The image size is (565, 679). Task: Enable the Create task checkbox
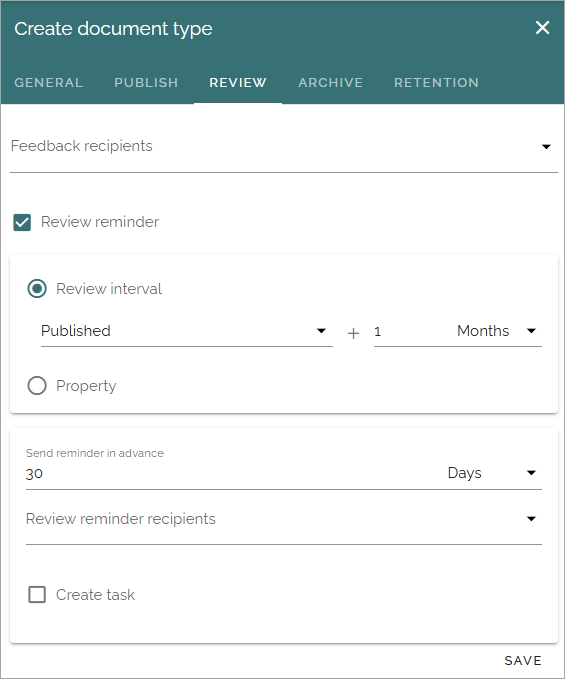tap(37, 595)
